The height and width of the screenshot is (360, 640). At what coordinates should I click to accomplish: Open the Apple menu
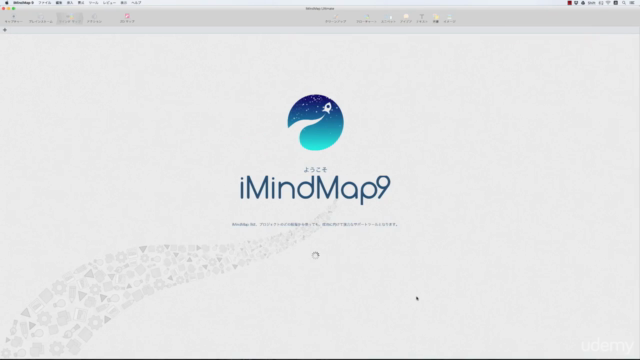pos(7,2)
